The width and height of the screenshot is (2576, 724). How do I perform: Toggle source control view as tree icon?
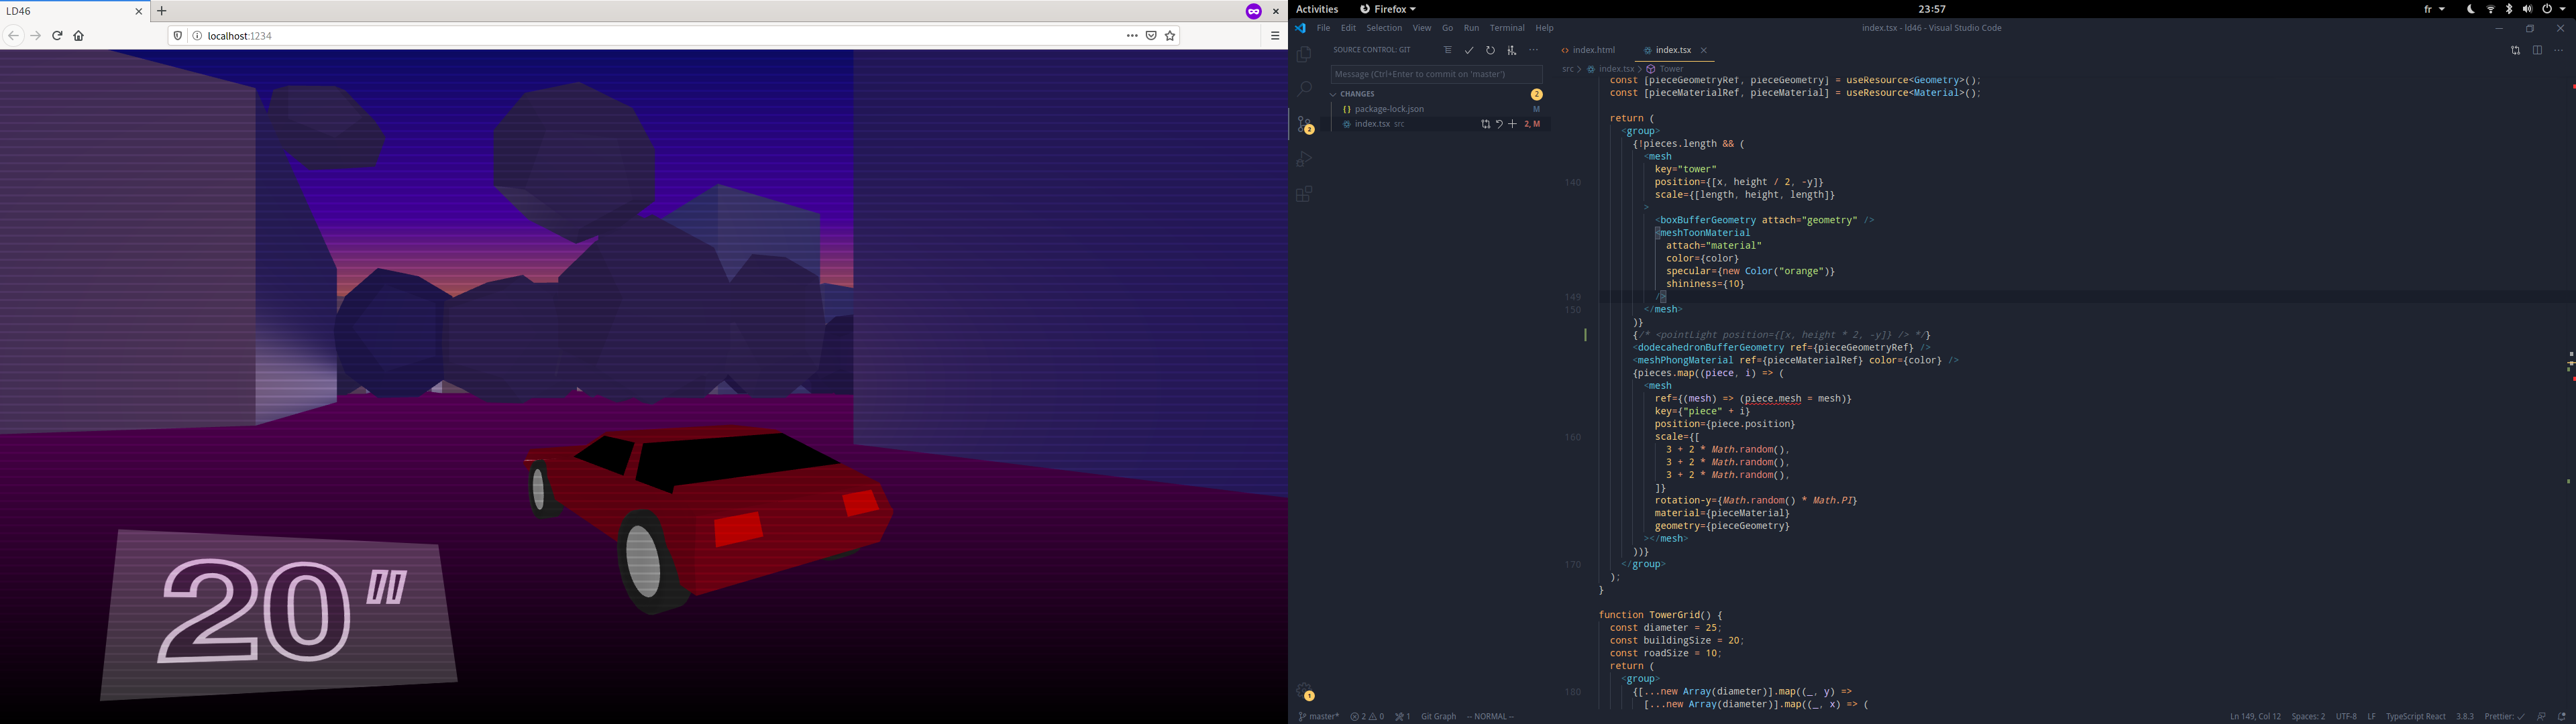(x=1447, y=50)
